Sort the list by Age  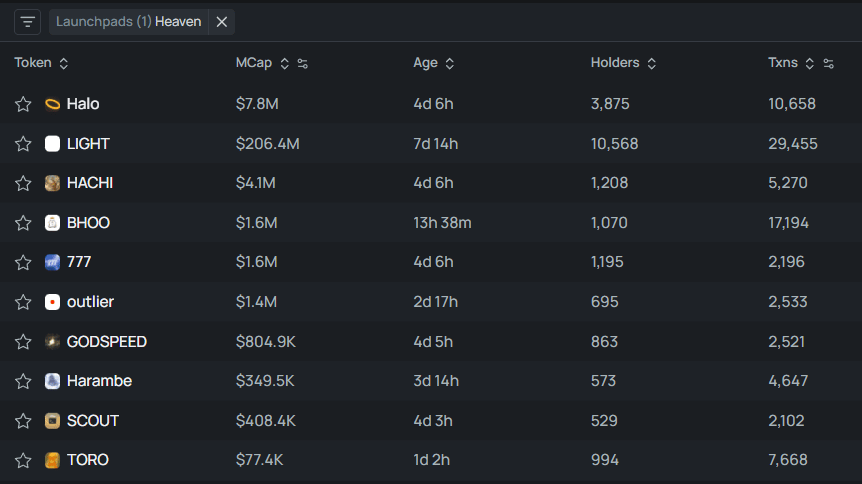coord(450,64)
